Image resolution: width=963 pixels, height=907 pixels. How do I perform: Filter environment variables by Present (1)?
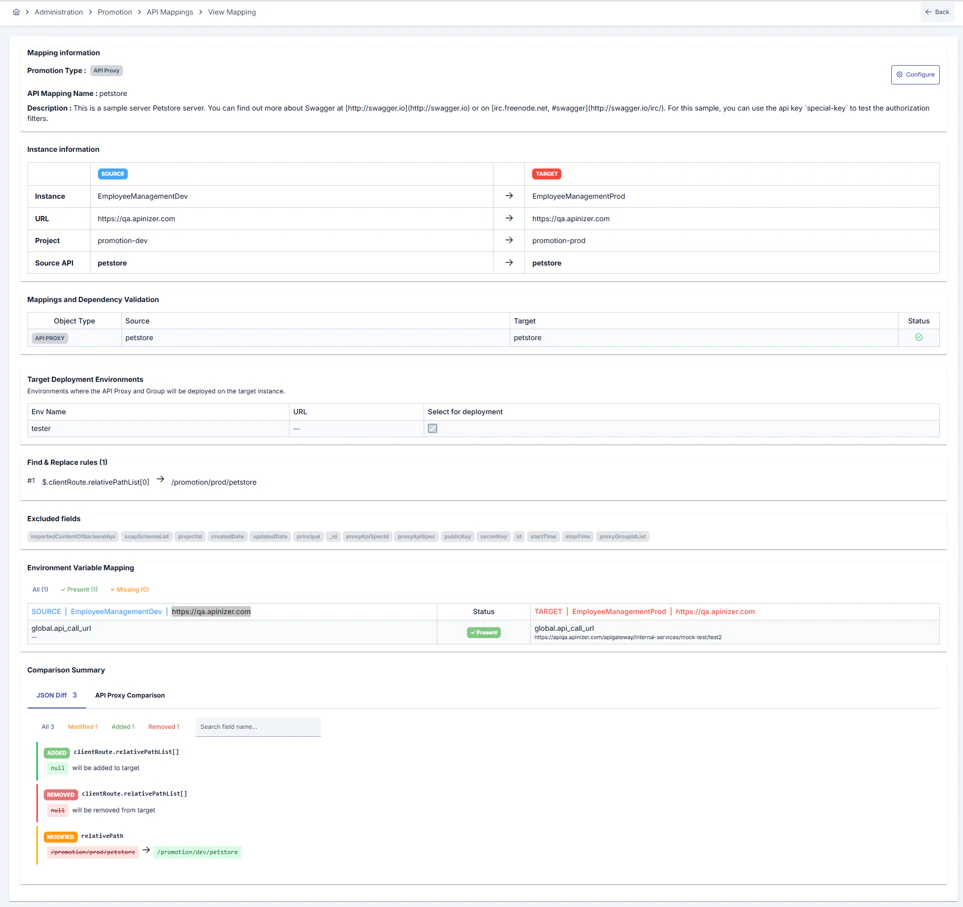(79, 590)
